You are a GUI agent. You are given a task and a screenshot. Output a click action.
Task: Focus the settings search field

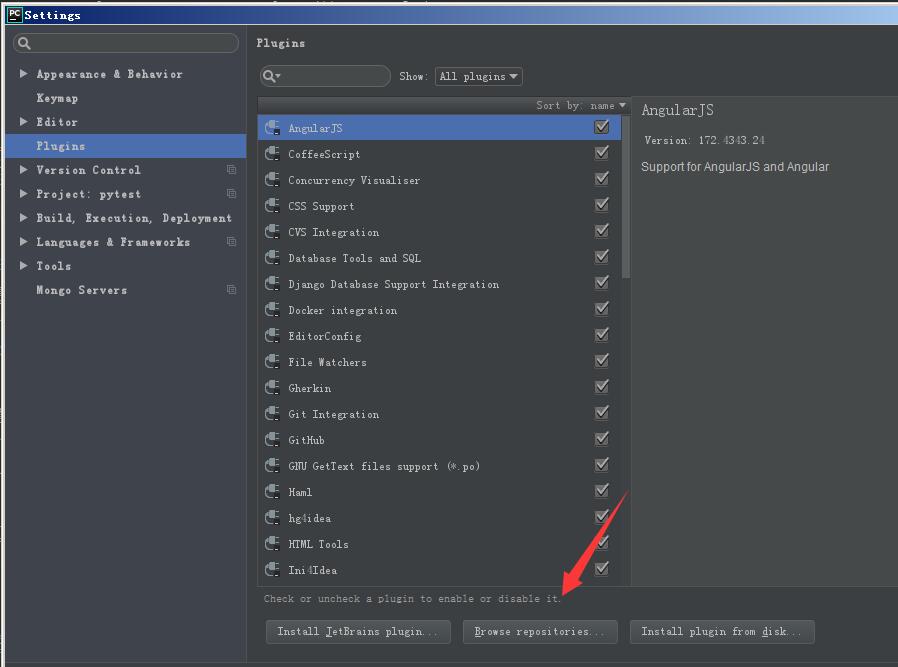pos(126,43)
